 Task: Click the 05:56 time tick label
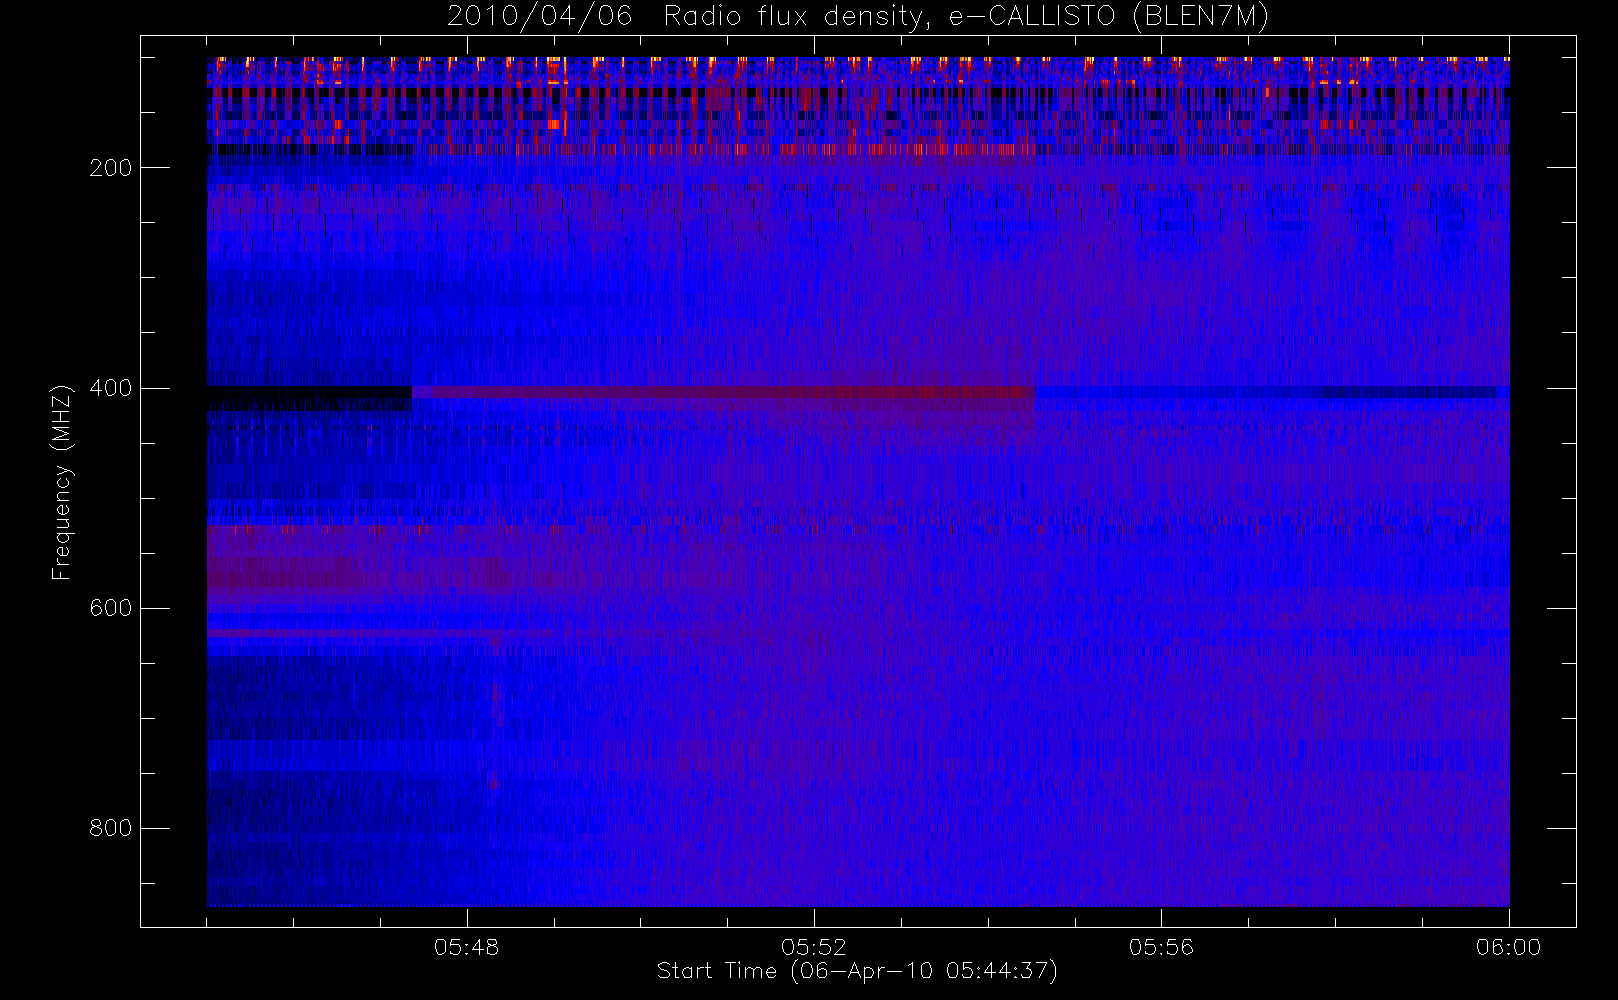[x=1161, y=946]
